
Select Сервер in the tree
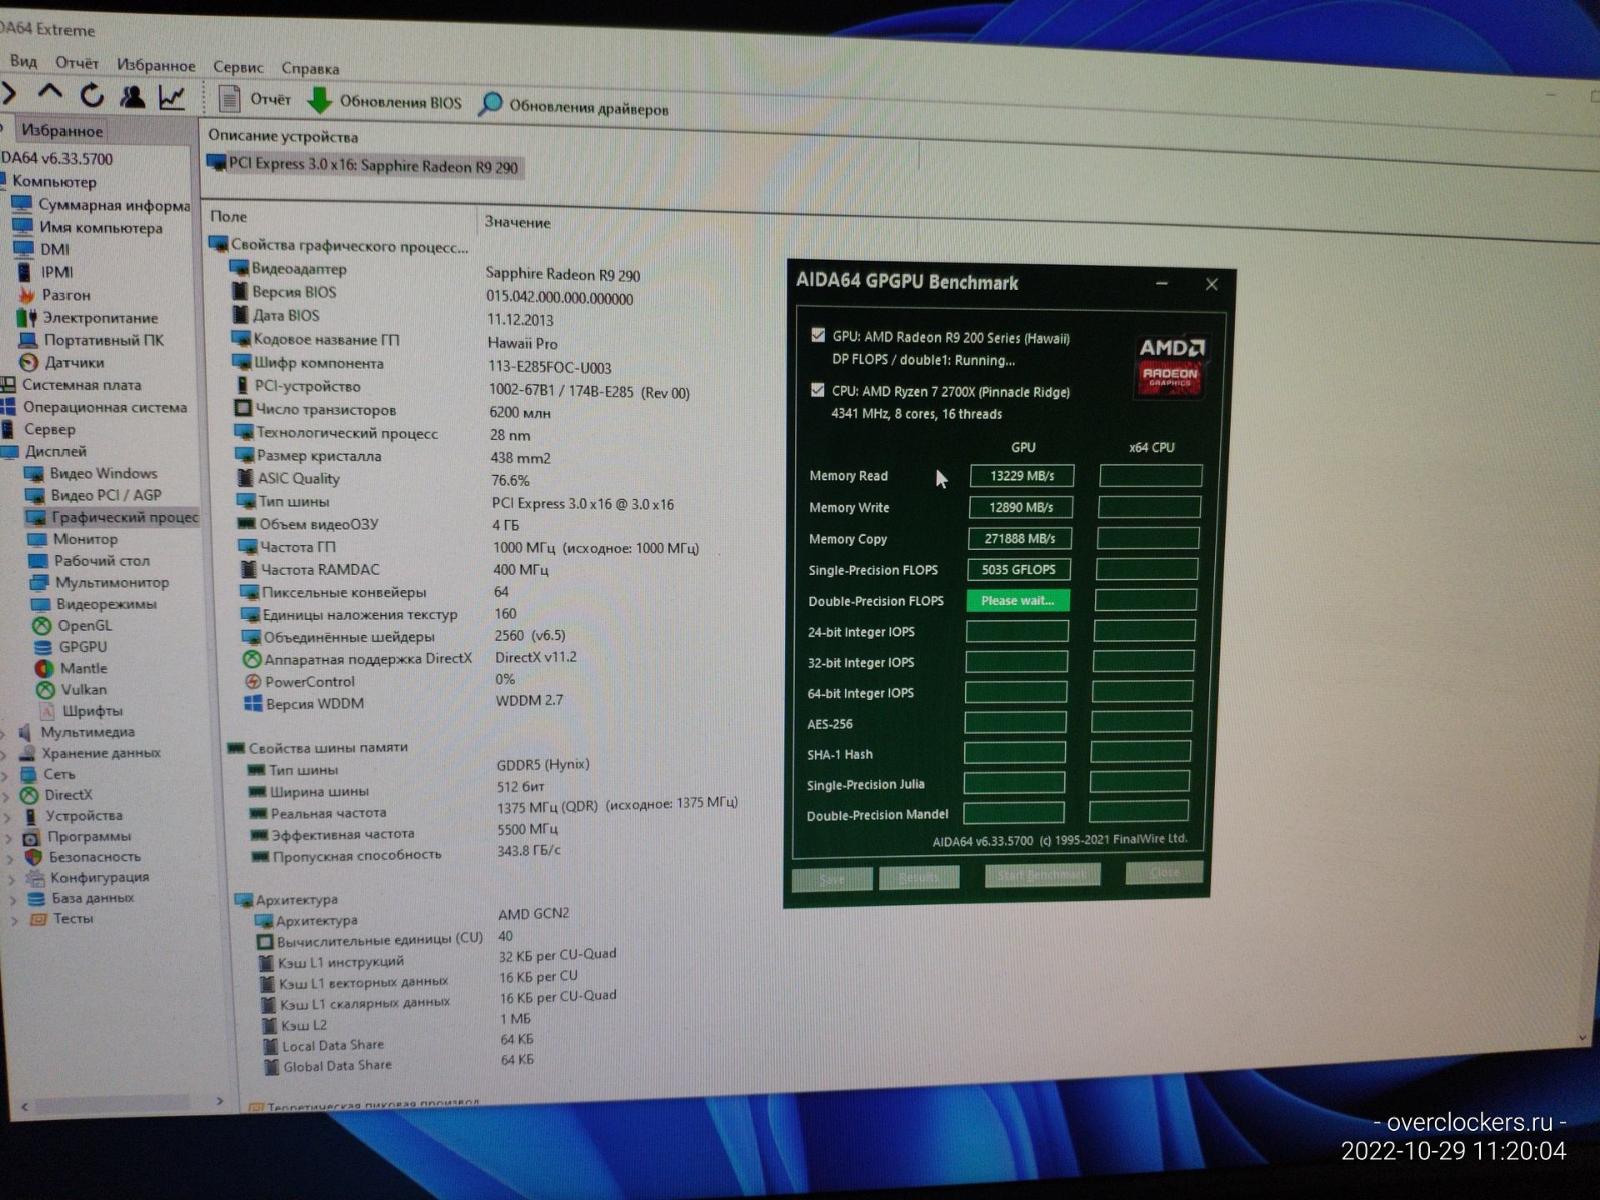49,429
